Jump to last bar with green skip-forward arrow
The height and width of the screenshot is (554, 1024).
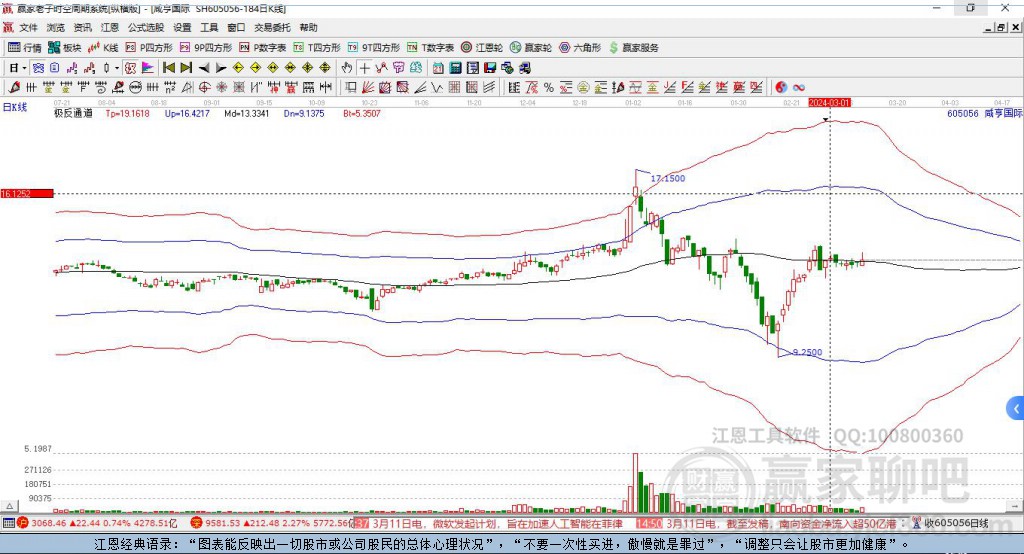pos(186,68)
